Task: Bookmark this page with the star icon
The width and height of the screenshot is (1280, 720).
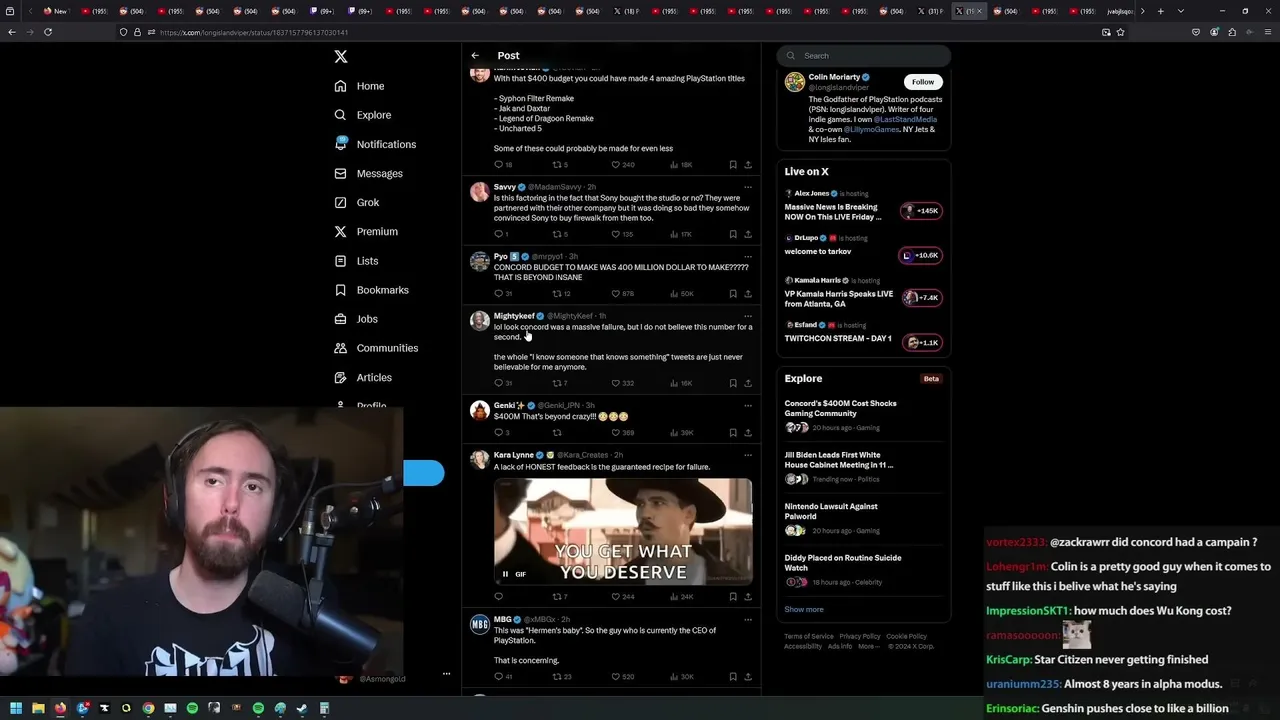Action: pos(1121,32)
